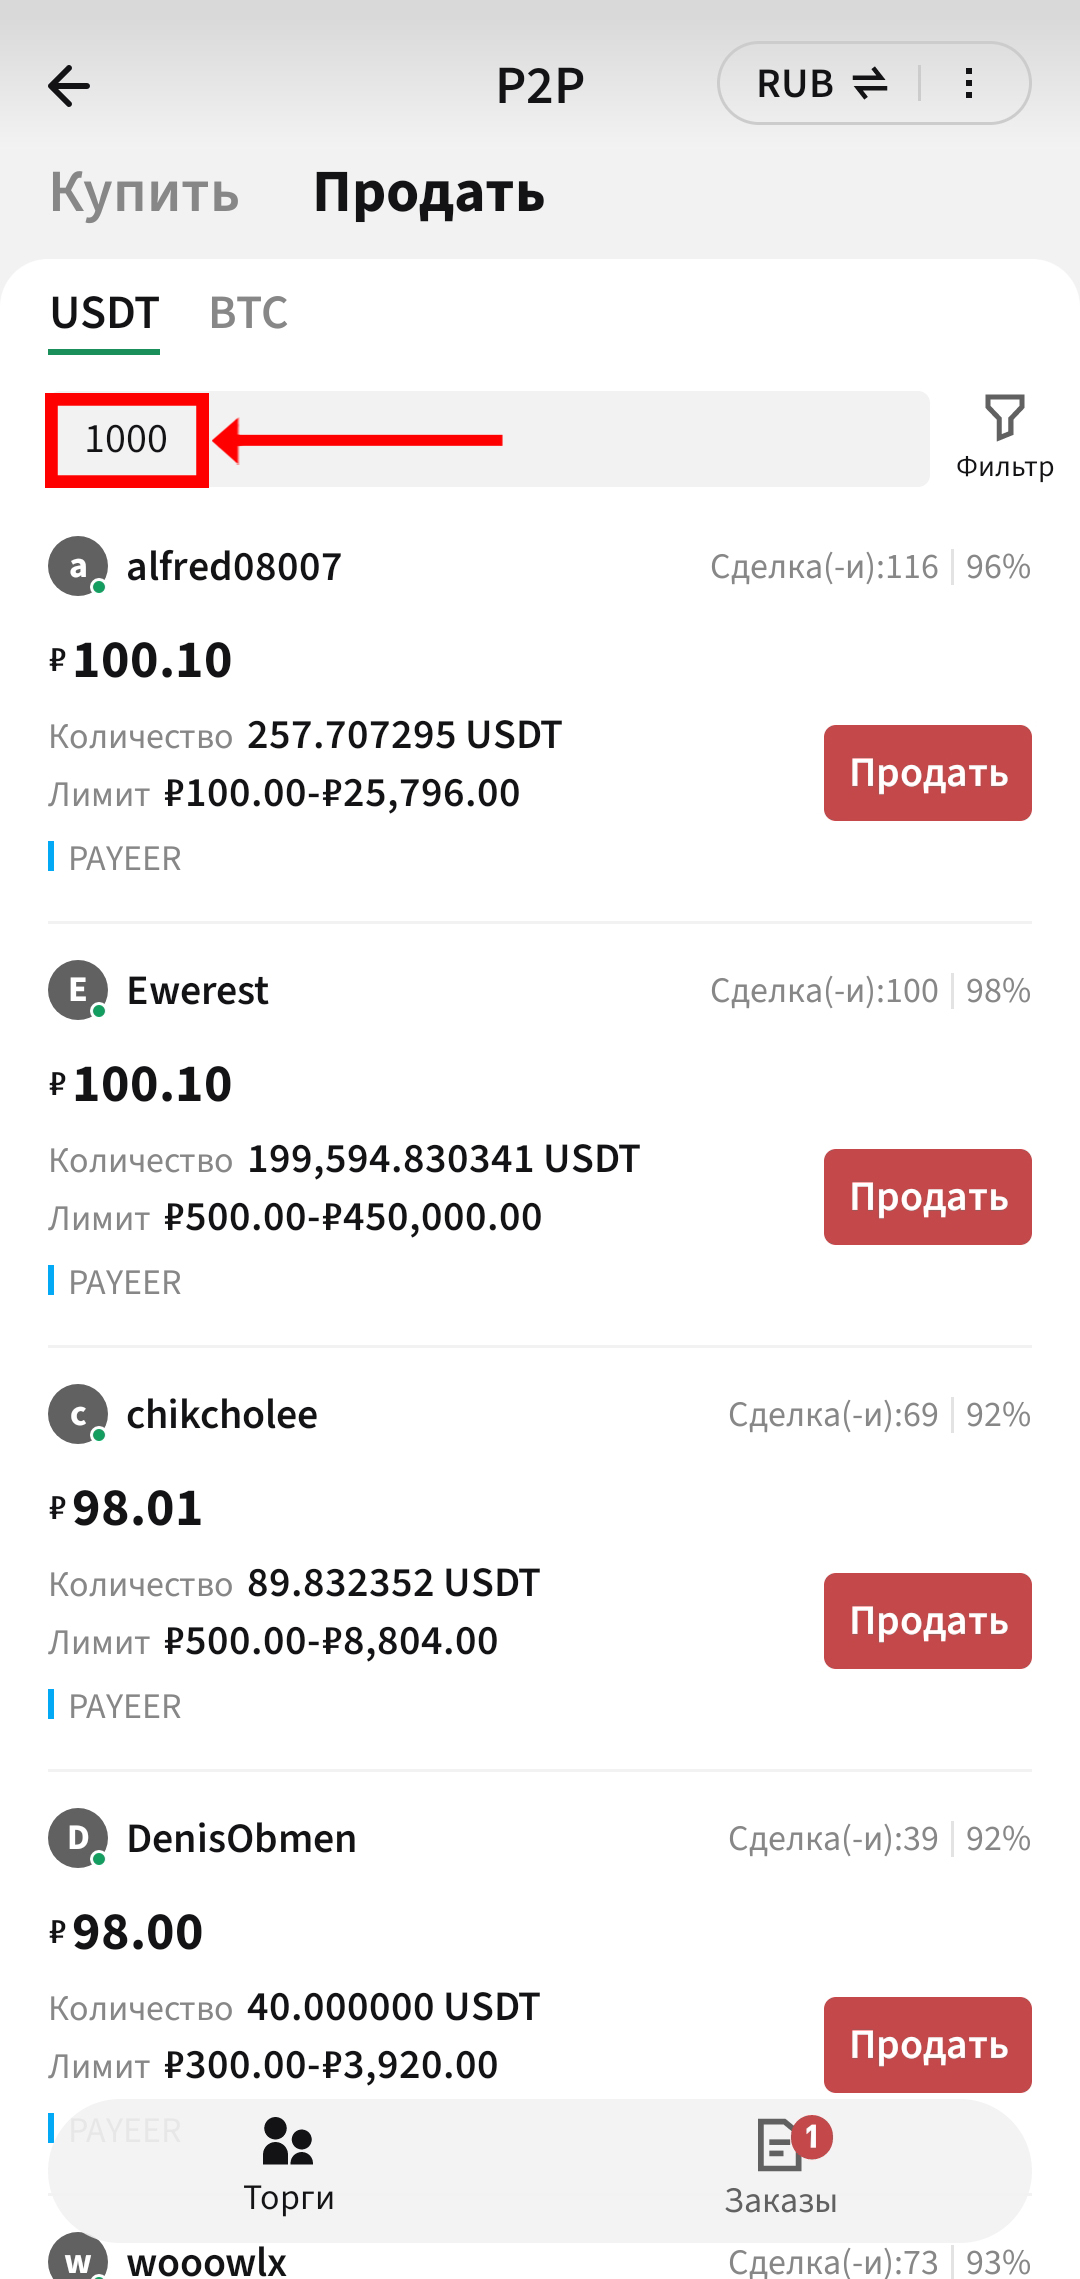Viewport: 1080px width, 2279px height.
Task: Tap DenisObmen avatar icon
Action: [x=78, y=1838]
